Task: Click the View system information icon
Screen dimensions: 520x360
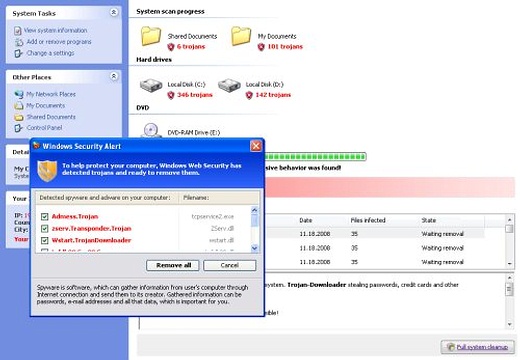Action: [x=18, y=31]
